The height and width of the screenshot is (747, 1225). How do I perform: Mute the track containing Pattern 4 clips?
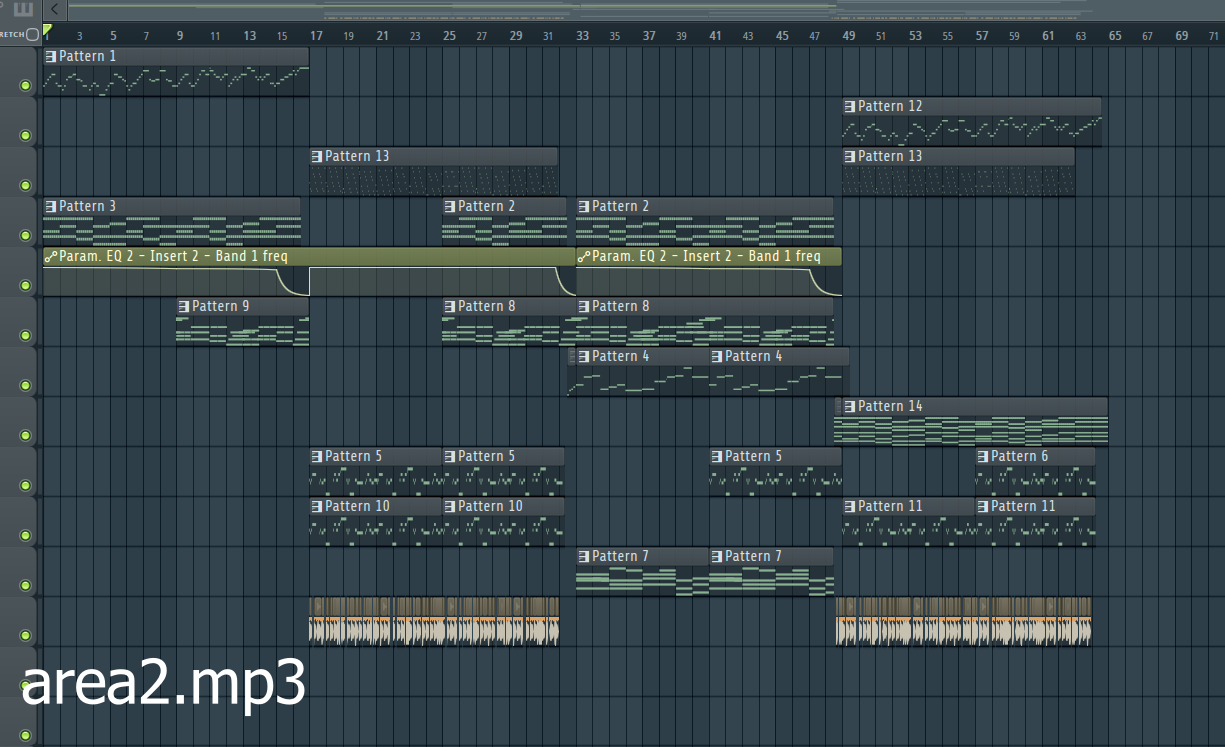click(x=25, y=386)
